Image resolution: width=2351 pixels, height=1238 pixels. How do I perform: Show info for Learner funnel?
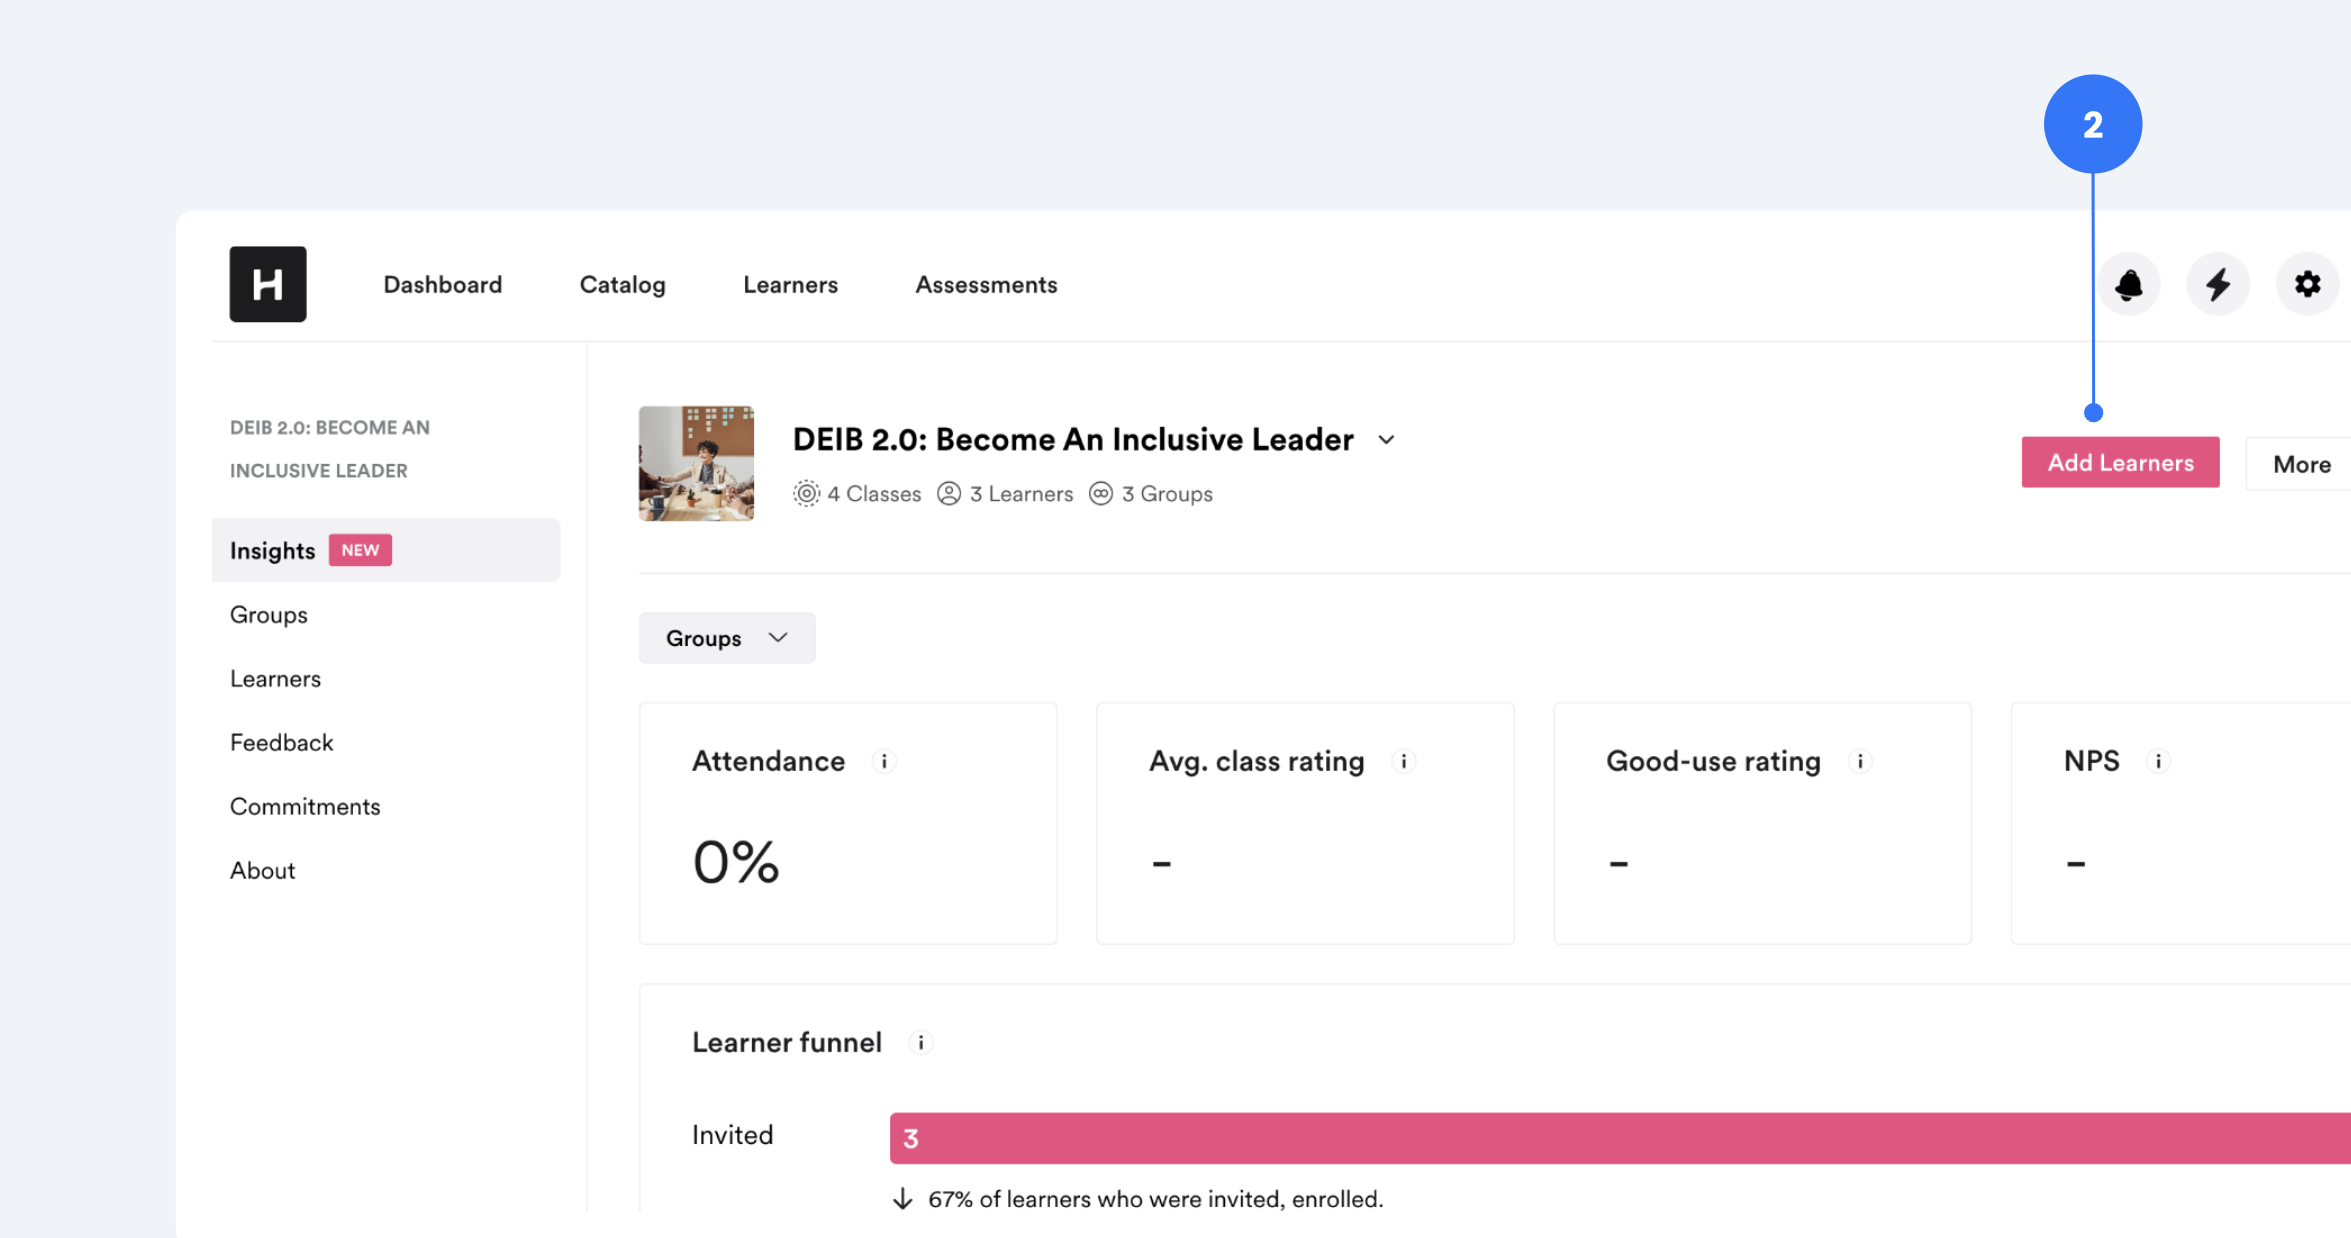click(921, 1043)
